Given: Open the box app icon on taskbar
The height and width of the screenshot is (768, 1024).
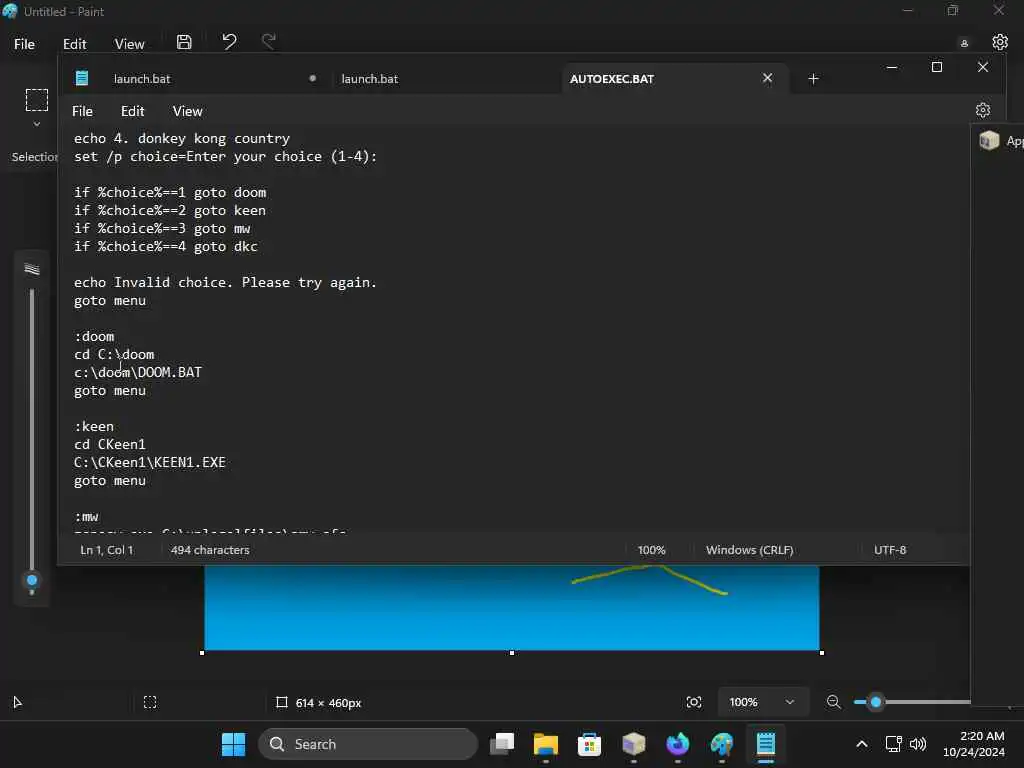Looking at the screenshot, I should (x=633, y=744).
